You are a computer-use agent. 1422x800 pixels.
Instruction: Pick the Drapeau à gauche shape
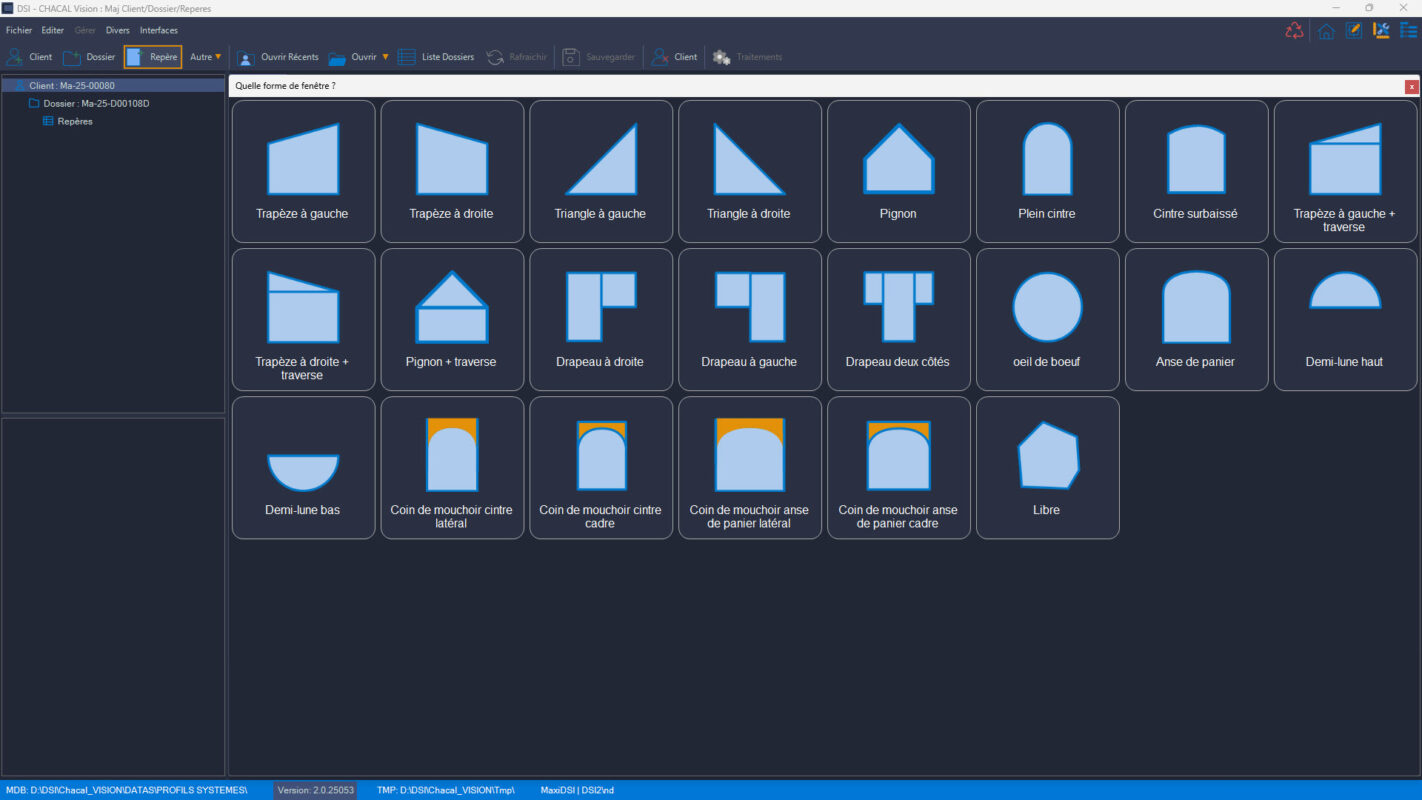[x=750, y=319]
